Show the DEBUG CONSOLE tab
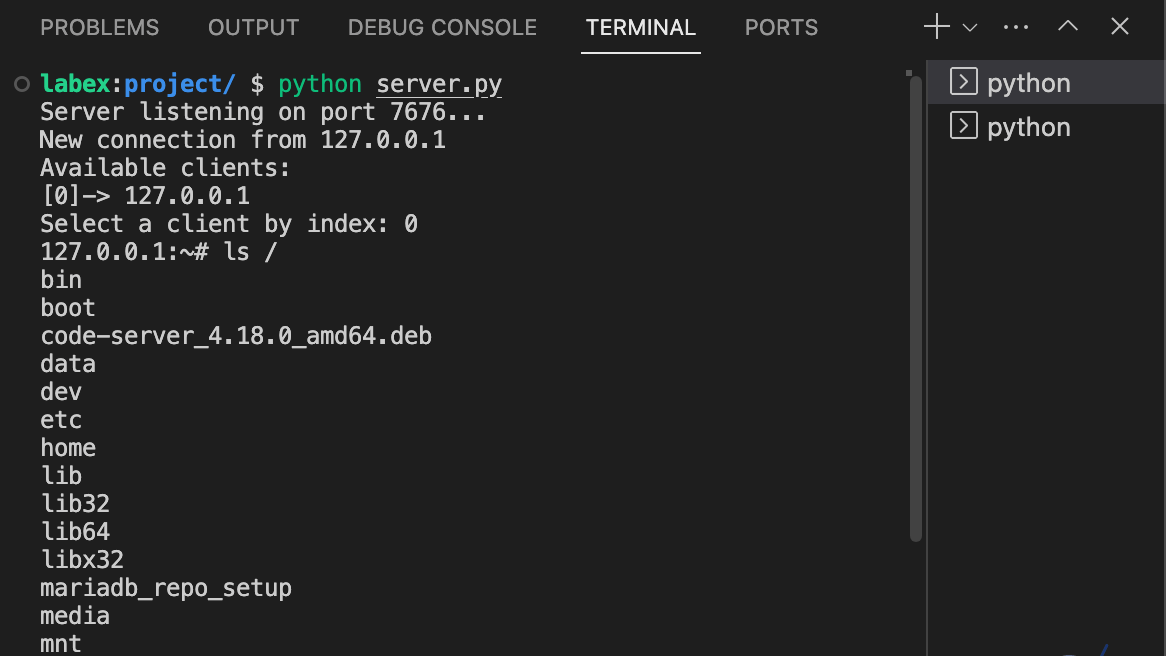The width and height of the screenshot is (1166, 656). [442, 28]
